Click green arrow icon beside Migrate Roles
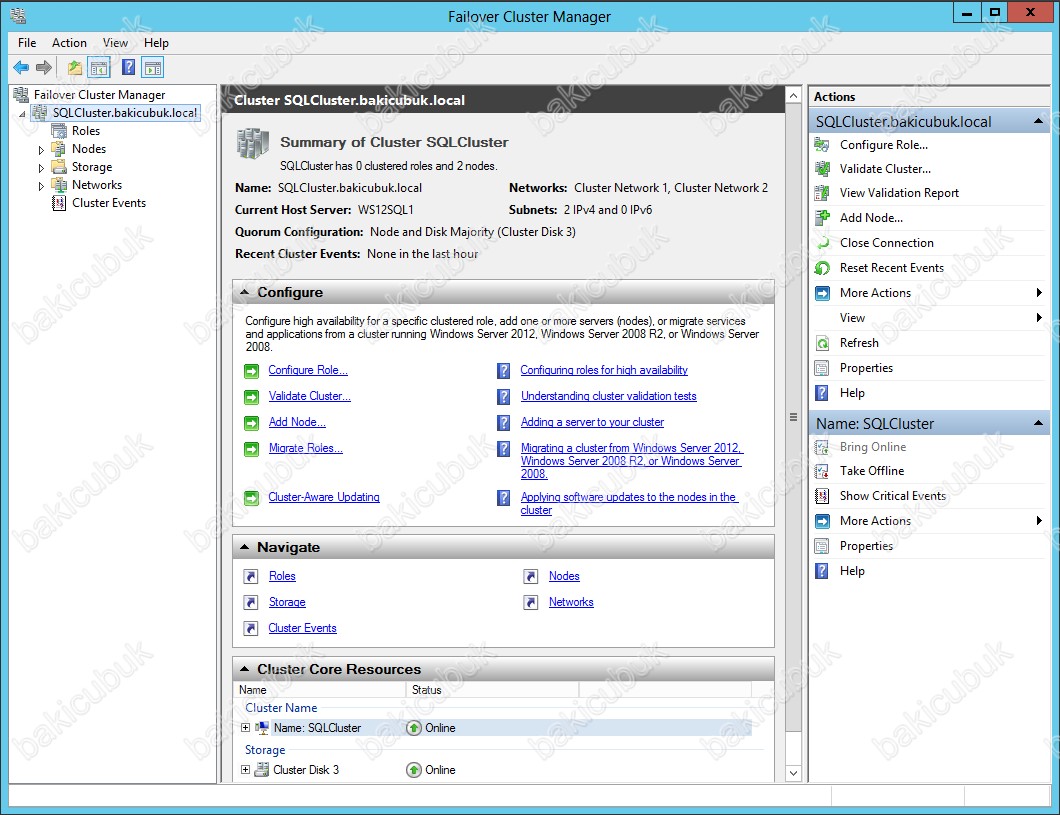 (x=251, y=449)
